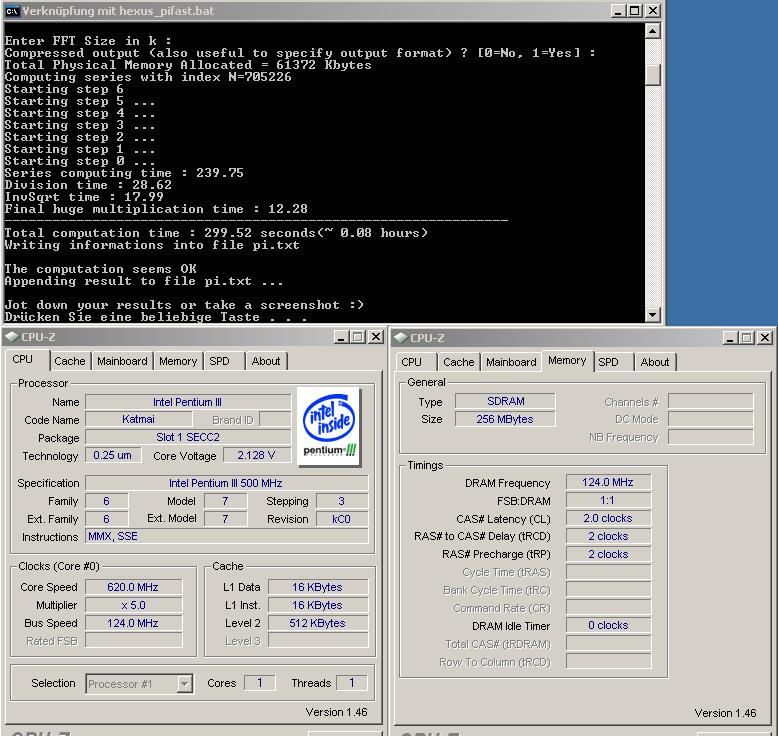Switch to Cache tab in right CPU-Z window
Viewport: 778px width, 736px height.
coord(459,362)
